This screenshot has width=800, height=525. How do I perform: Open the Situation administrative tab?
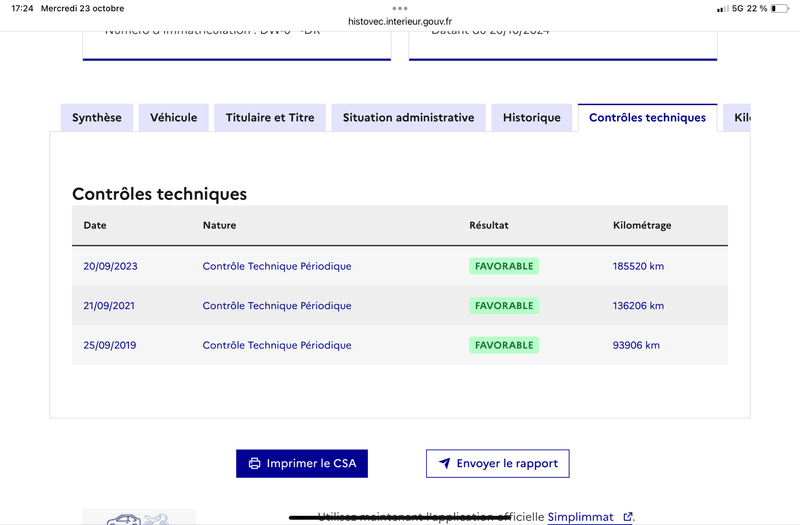[408, 118]
